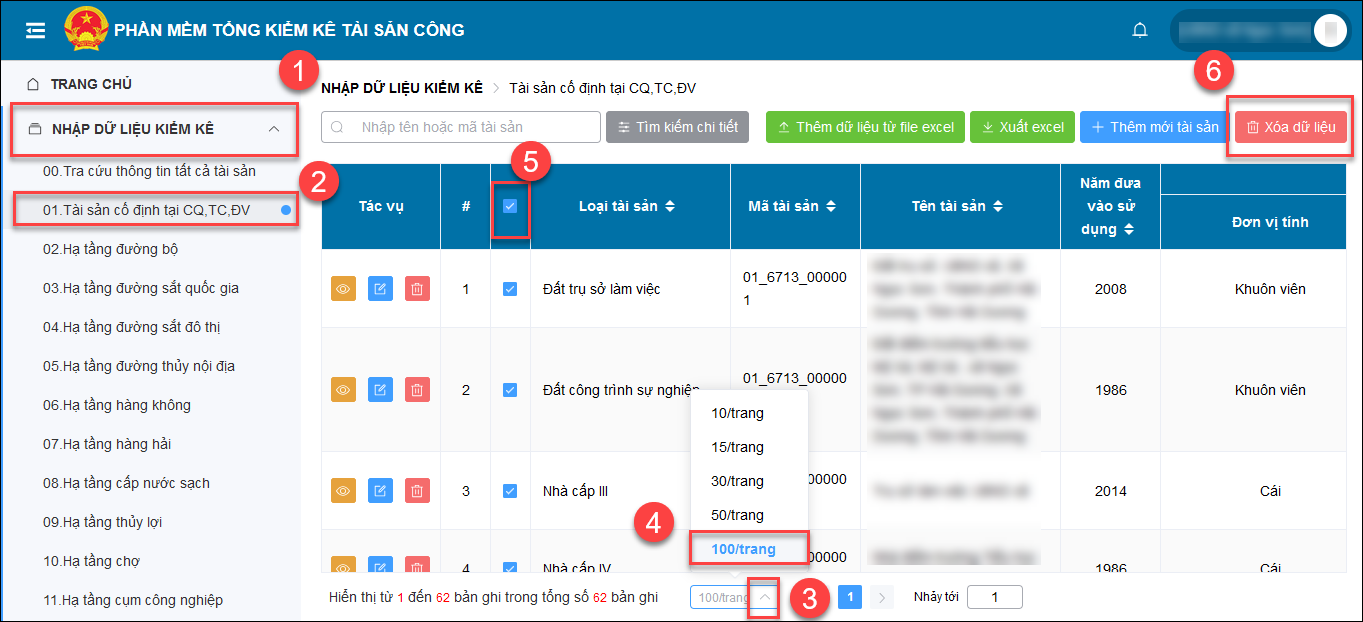Click Thêm mới tài sản button

click(1155, 127)
